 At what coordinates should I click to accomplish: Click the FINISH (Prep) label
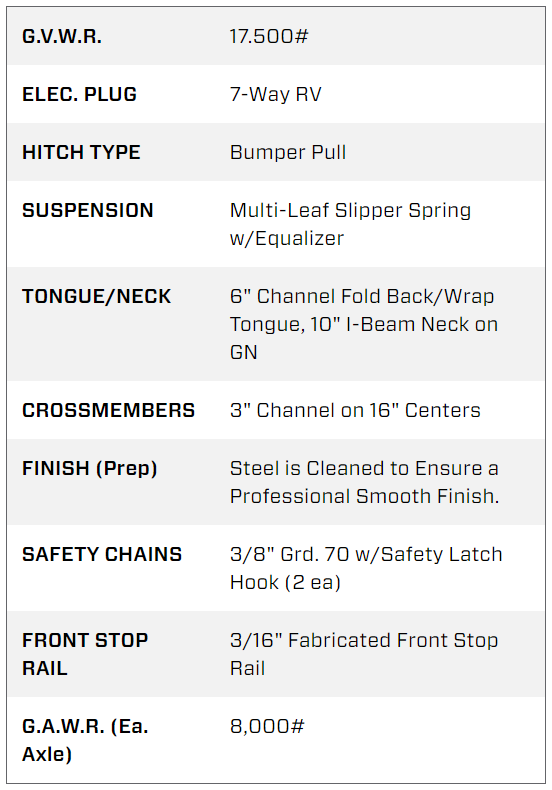tap(90, 469)
